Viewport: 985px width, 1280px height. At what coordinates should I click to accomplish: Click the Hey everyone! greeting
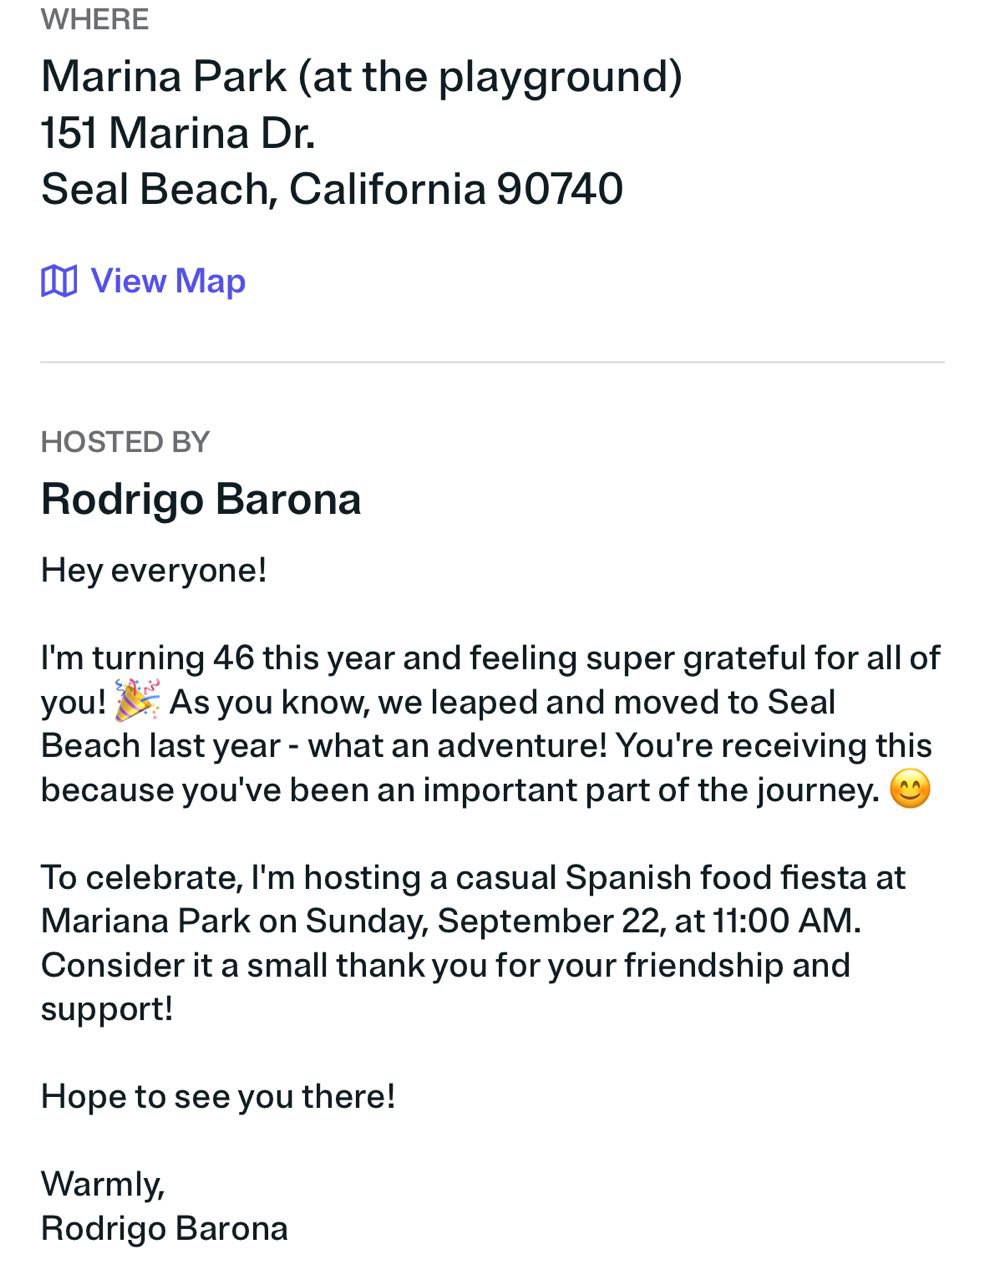154,570
